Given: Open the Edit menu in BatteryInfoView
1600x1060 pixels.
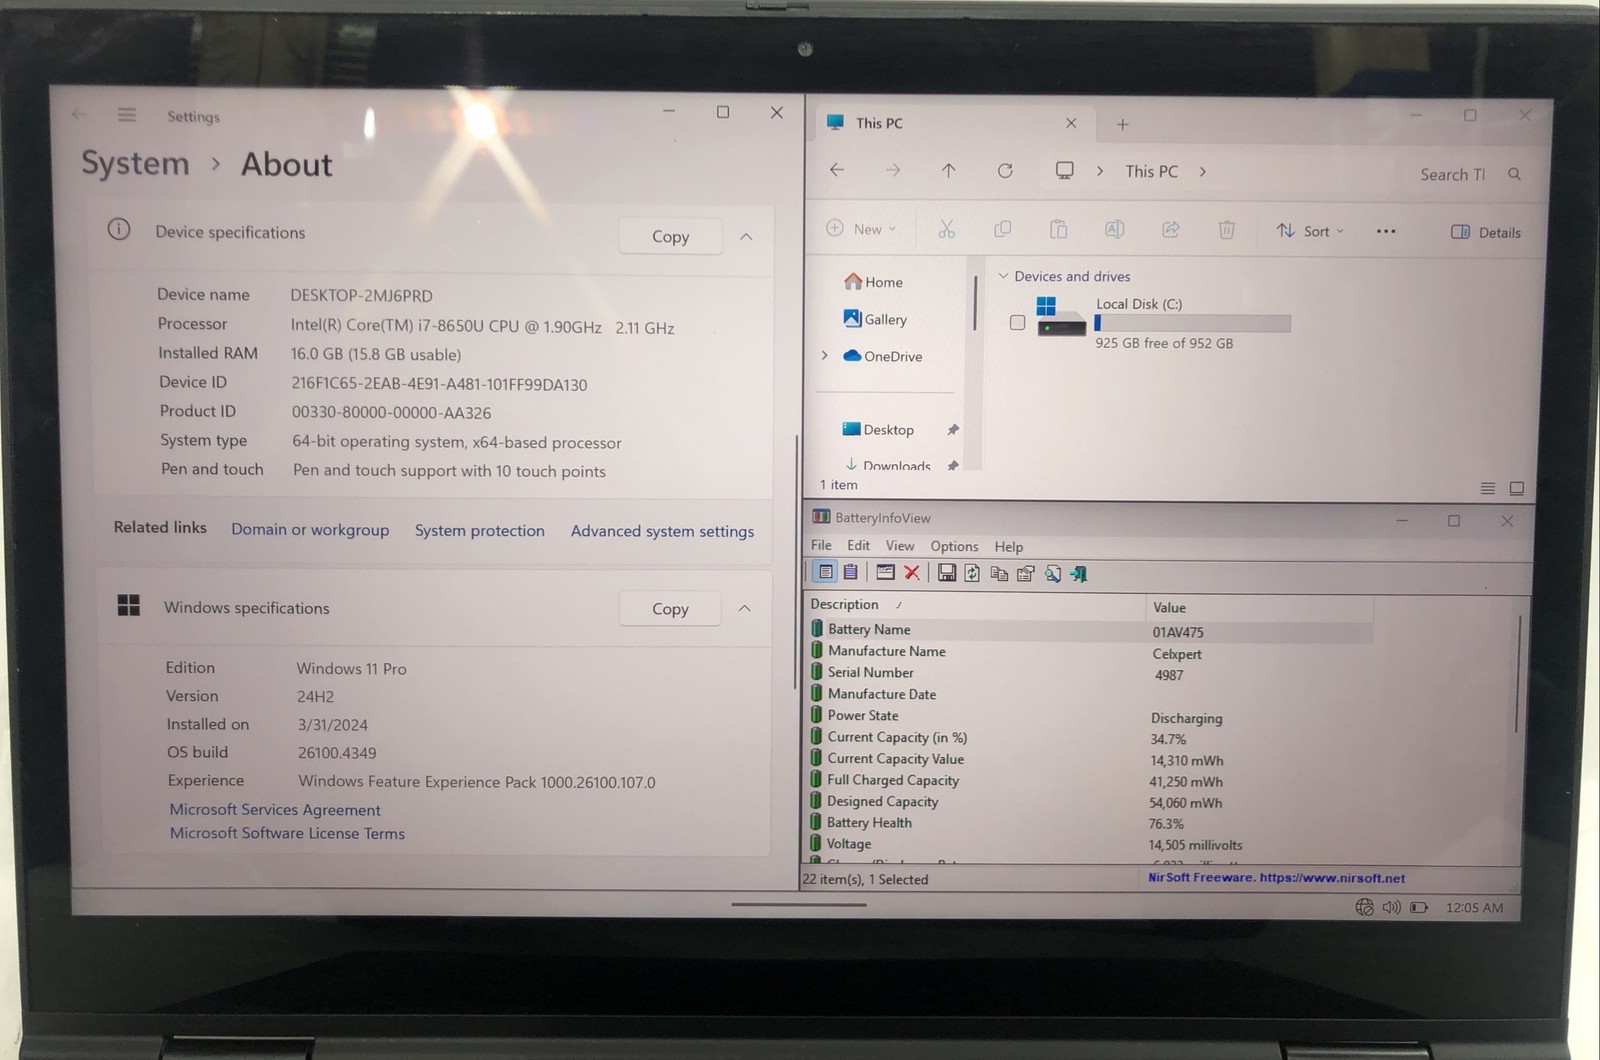Looking at the screenshot, I should (858, 545).
